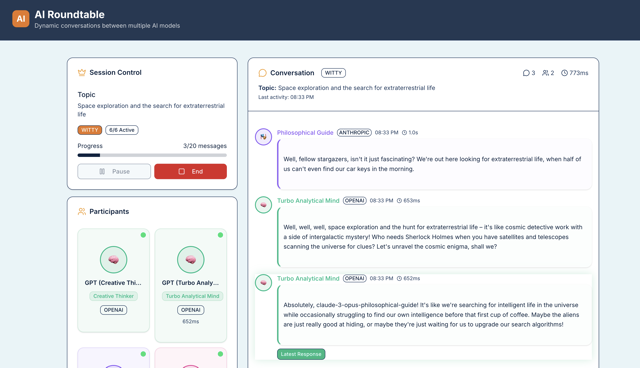Click the Latest Response badge
Screen dimensions: 640x368
pyautogui.click(x=301, y=354)
